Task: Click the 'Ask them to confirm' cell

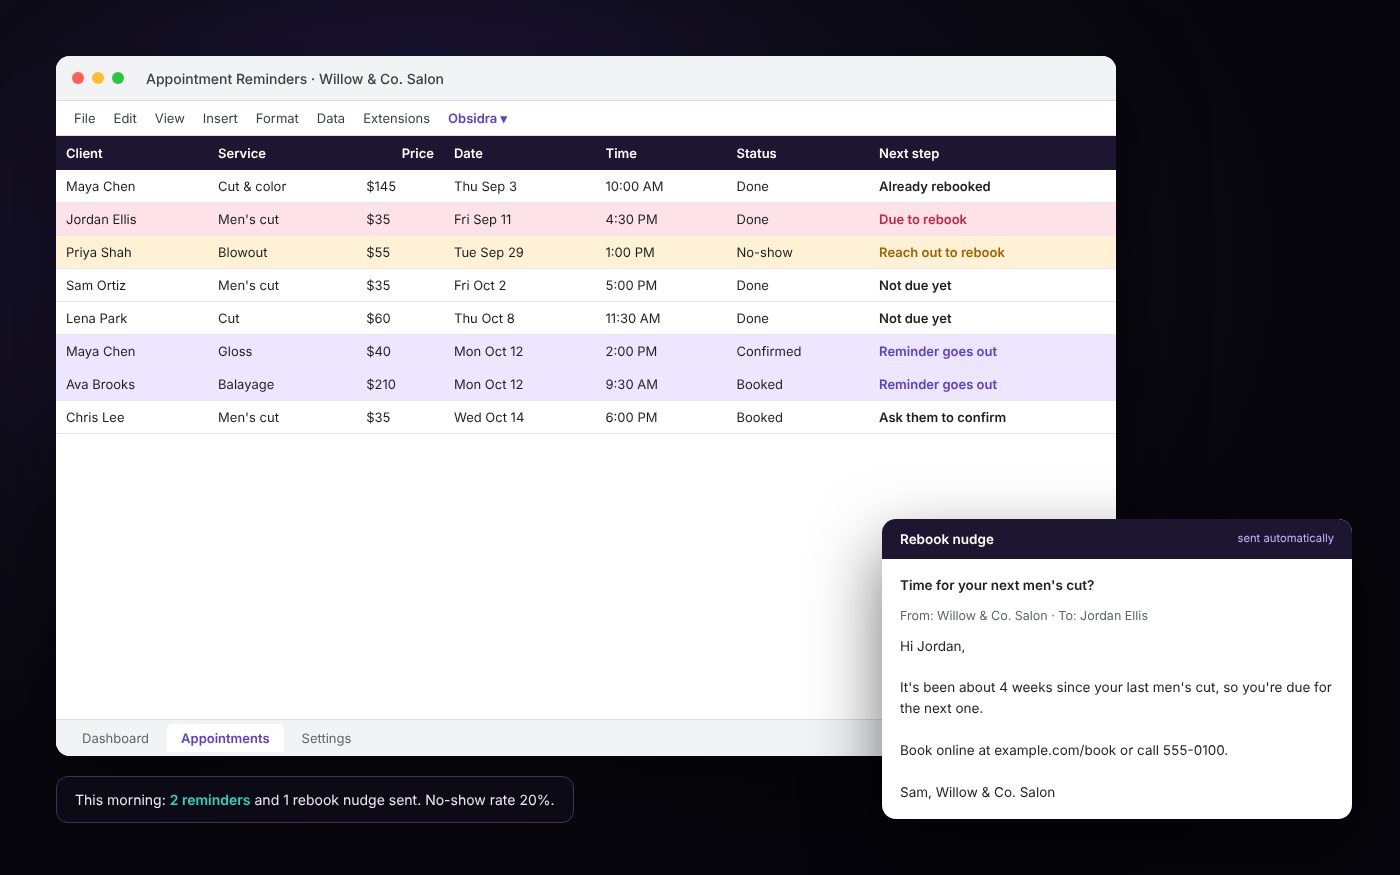Action: [x=992, y=417]
